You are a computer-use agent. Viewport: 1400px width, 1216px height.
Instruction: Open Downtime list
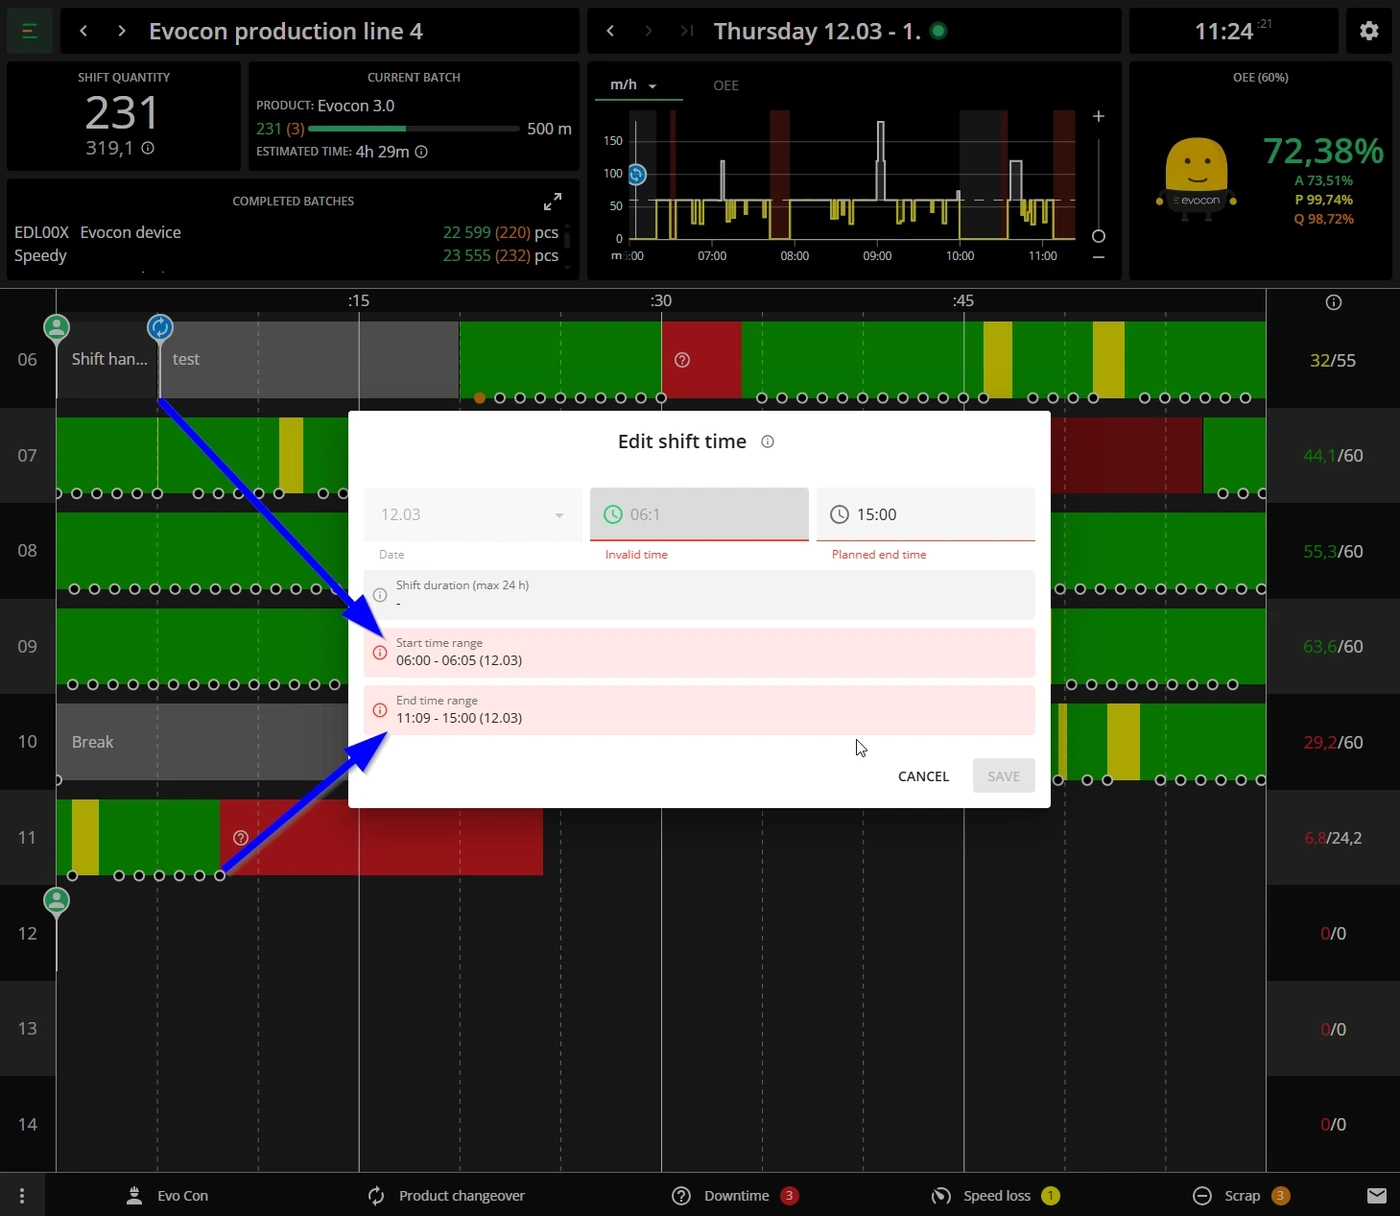click(x=735, y=1196)
